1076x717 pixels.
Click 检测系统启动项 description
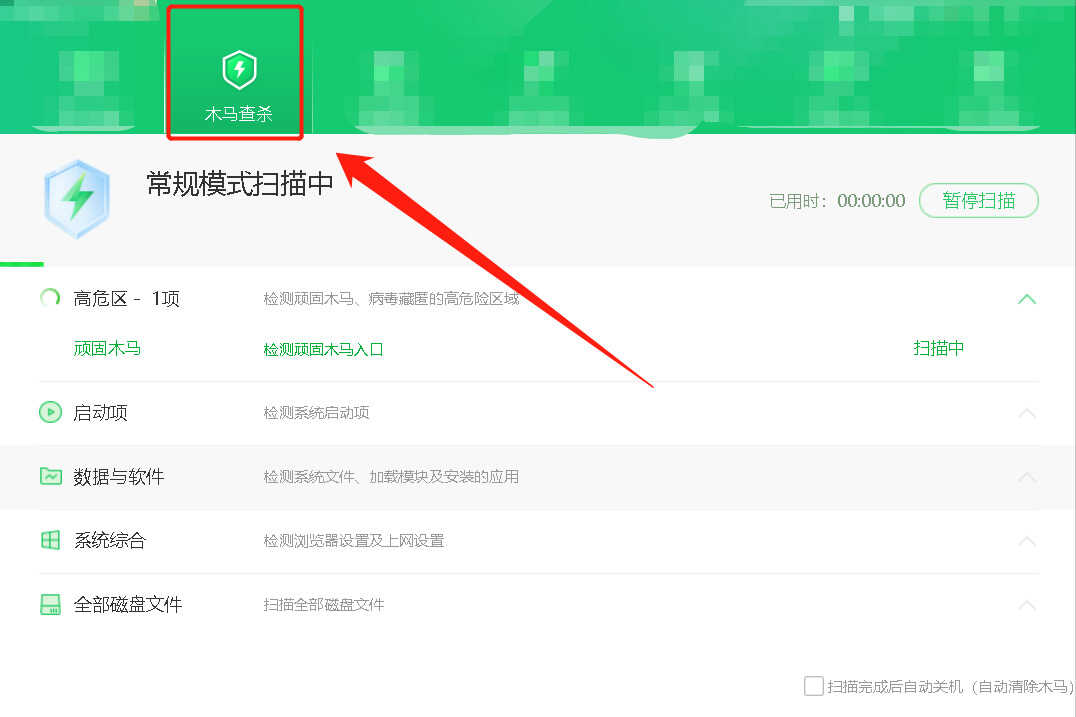tap(316, 412)
